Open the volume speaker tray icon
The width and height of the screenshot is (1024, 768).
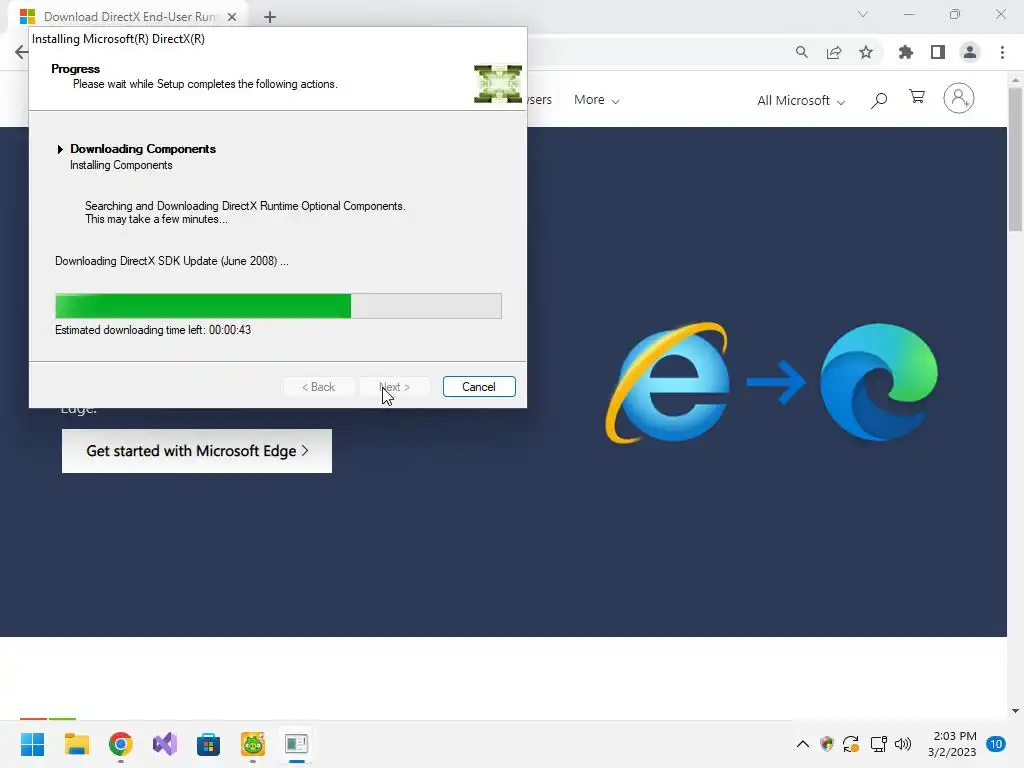(x=903, y=744)
